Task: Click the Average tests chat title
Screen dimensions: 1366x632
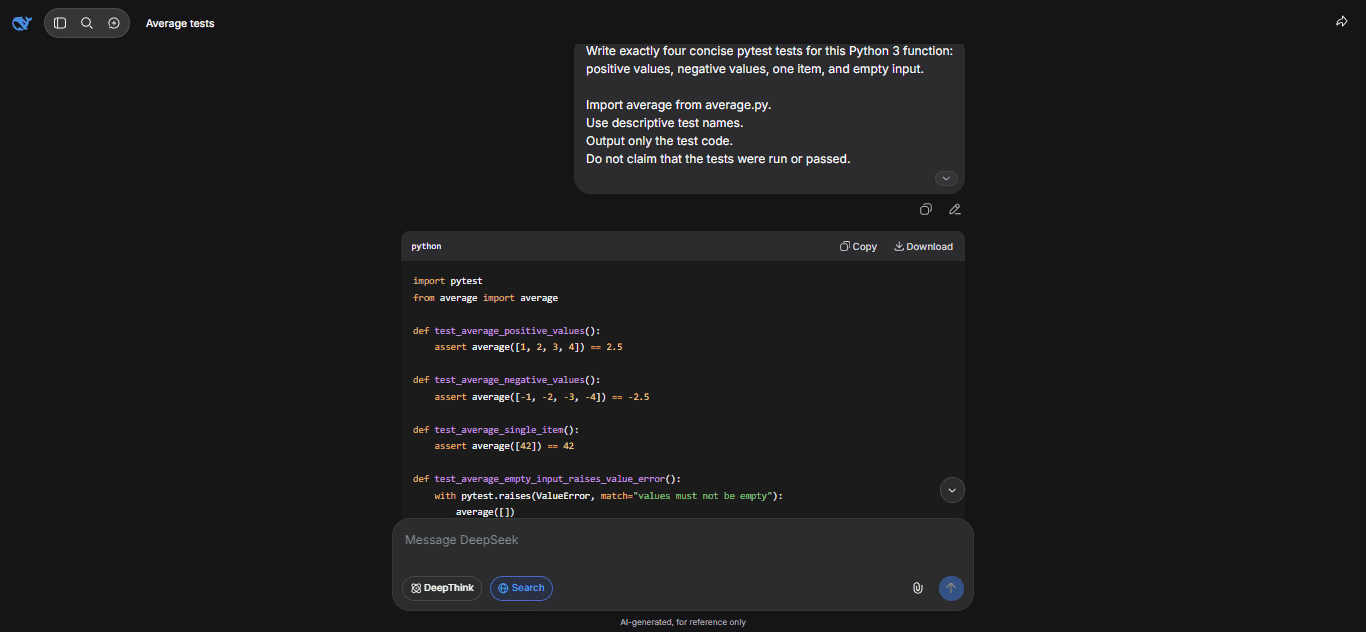Action: click(x=180, y=23)
